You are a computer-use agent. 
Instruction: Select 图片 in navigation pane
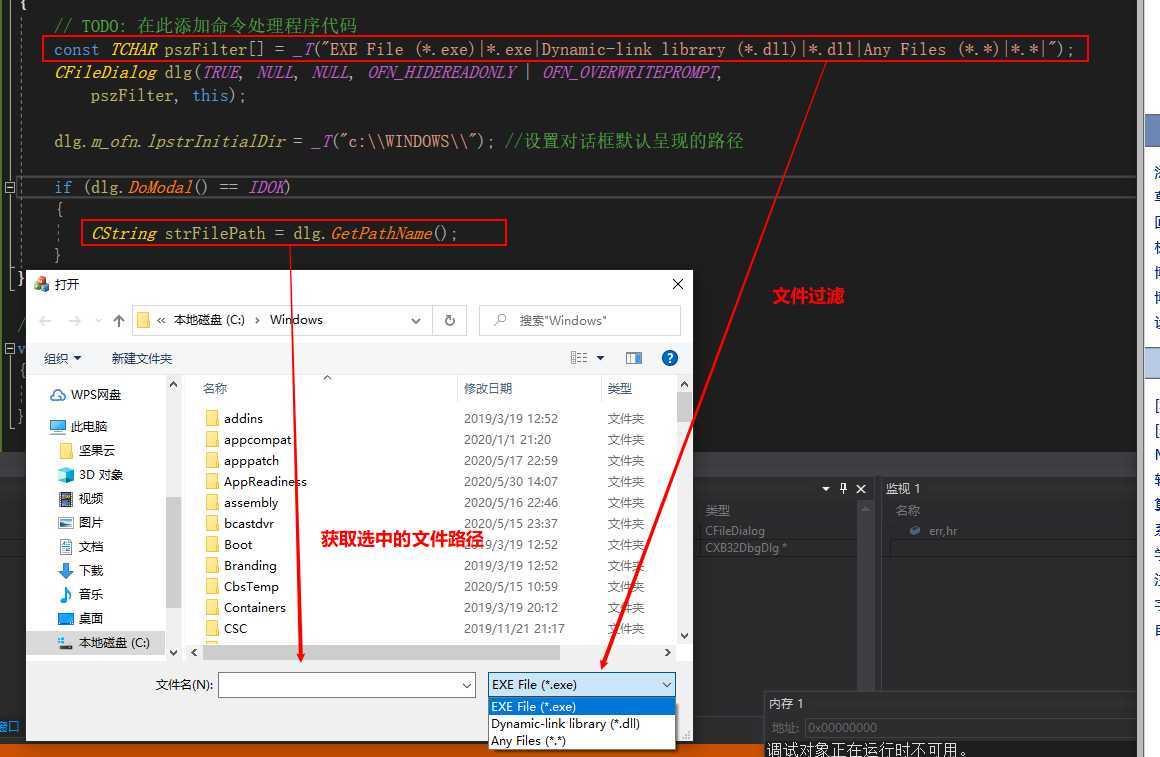pyautogui.click(x=81, y=522)
